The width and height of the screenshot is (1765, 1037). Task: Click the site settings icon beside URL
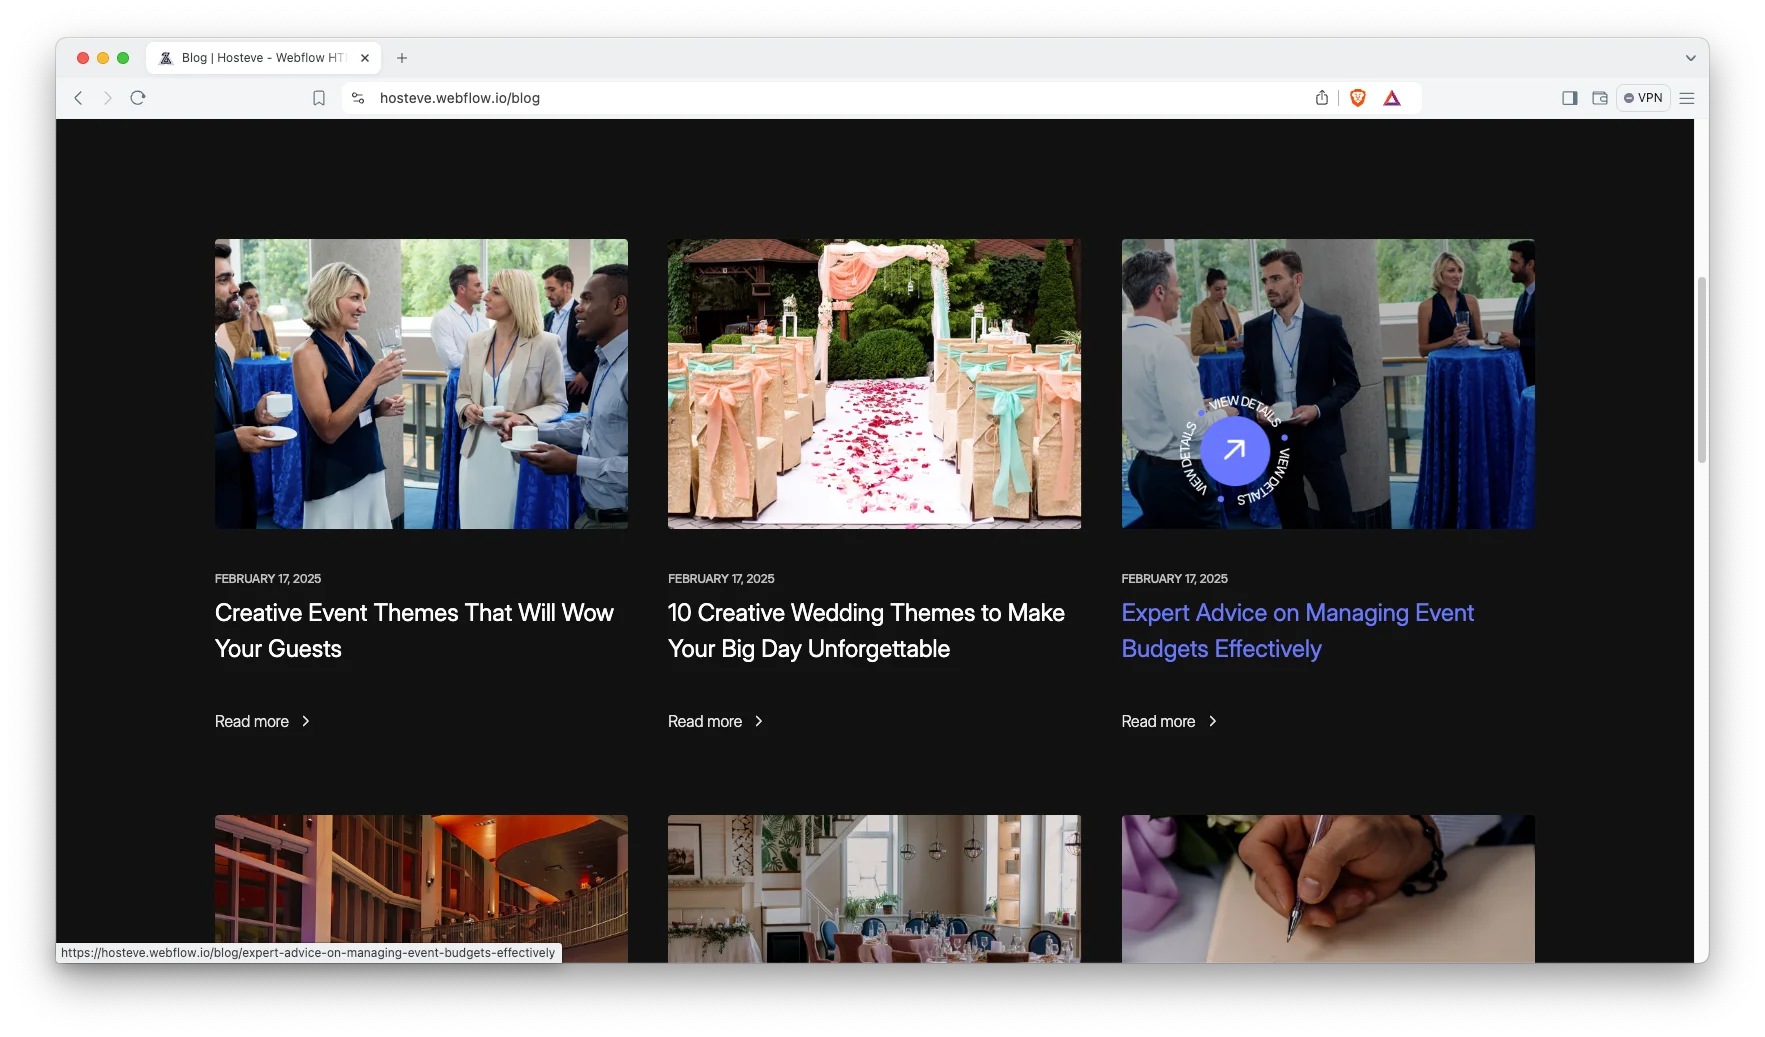(x=358, y=98)
